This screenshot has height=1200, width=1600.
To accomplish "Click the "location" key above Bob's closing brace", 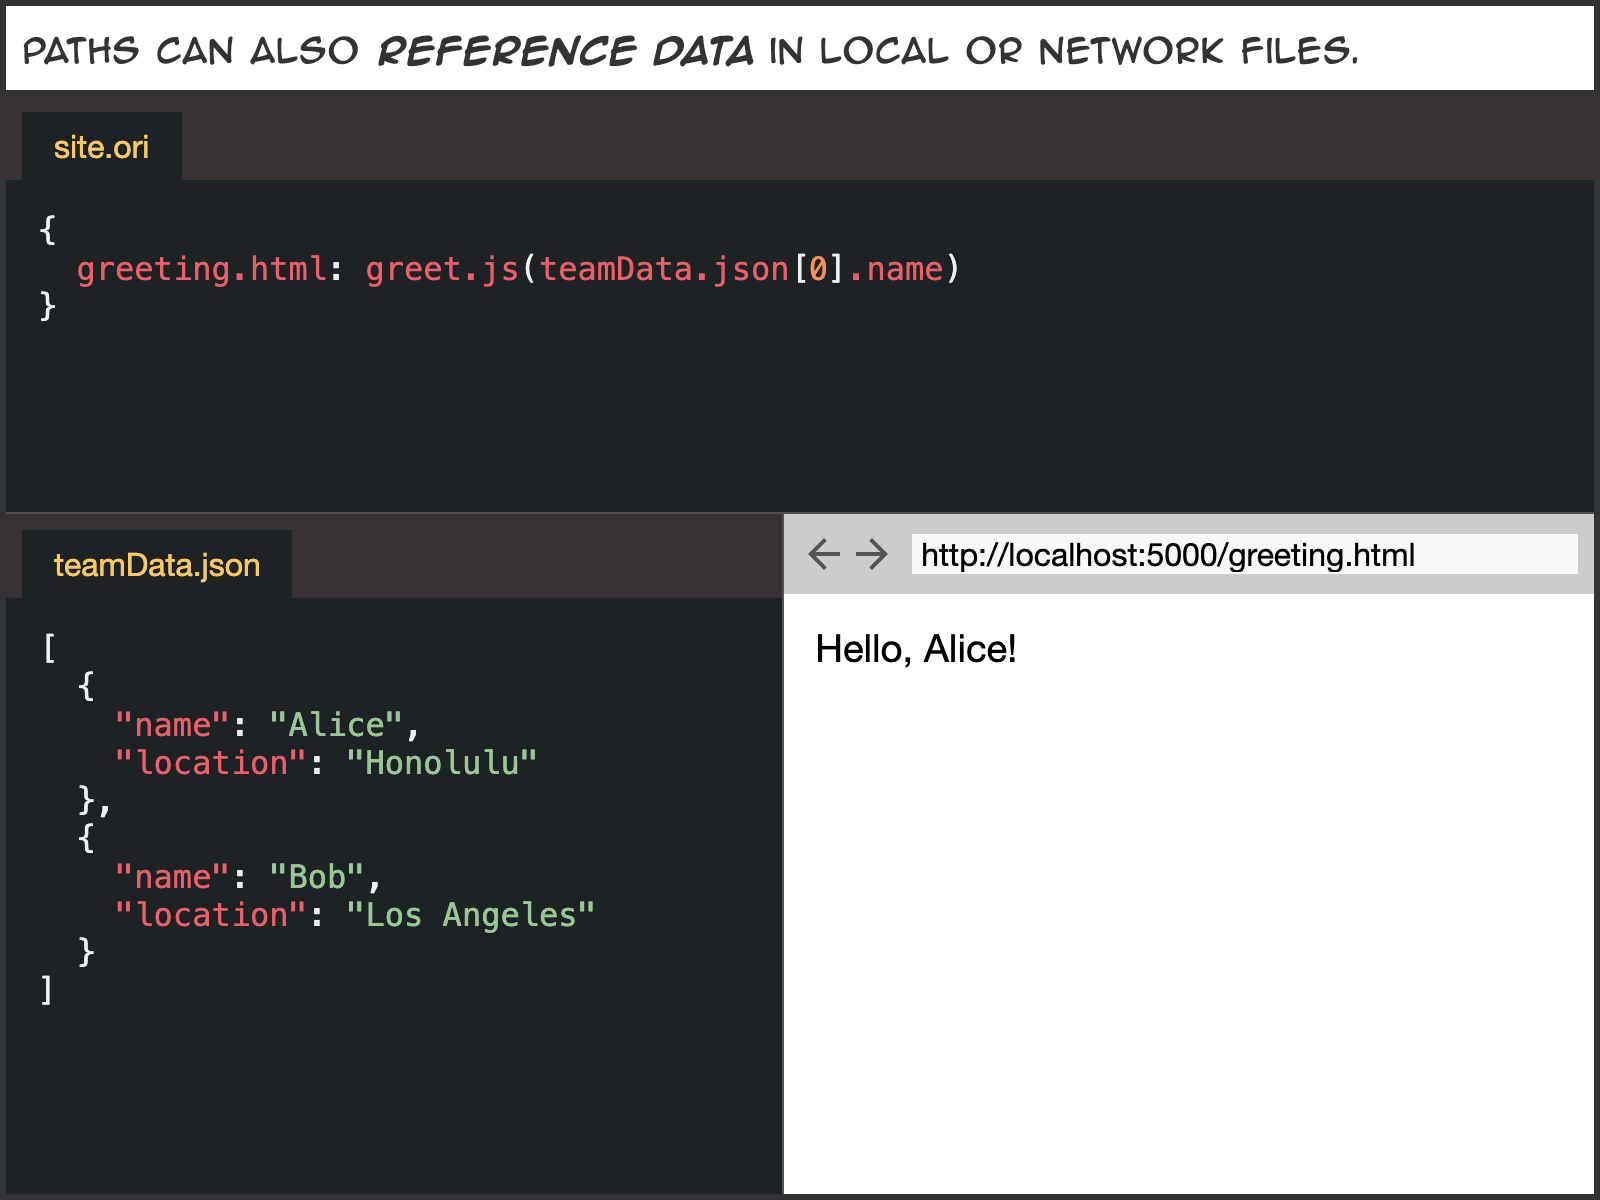I will click(211, 915).
